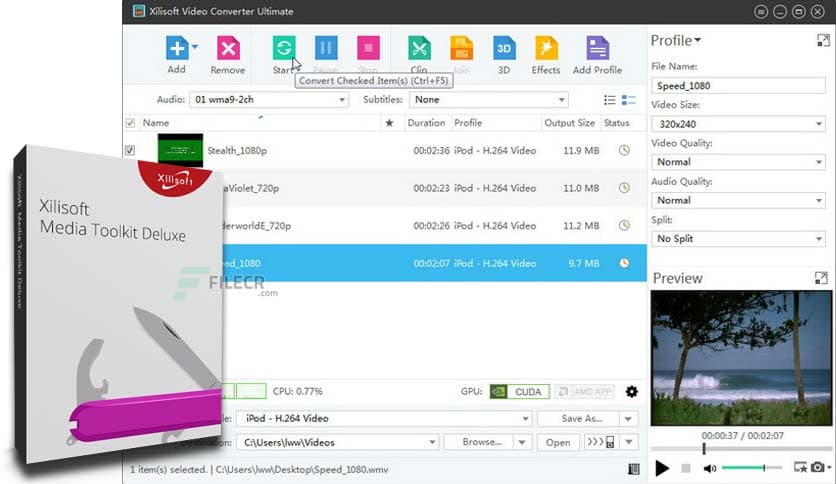836x484 pixels.
Task: Open the destination folder path dropdown
Action: point(337,442)
